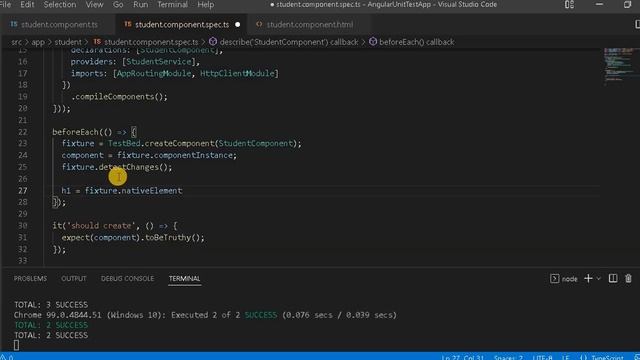Click 'providers: [StudentService],' line
640x360 pixels.
point(135,62)
